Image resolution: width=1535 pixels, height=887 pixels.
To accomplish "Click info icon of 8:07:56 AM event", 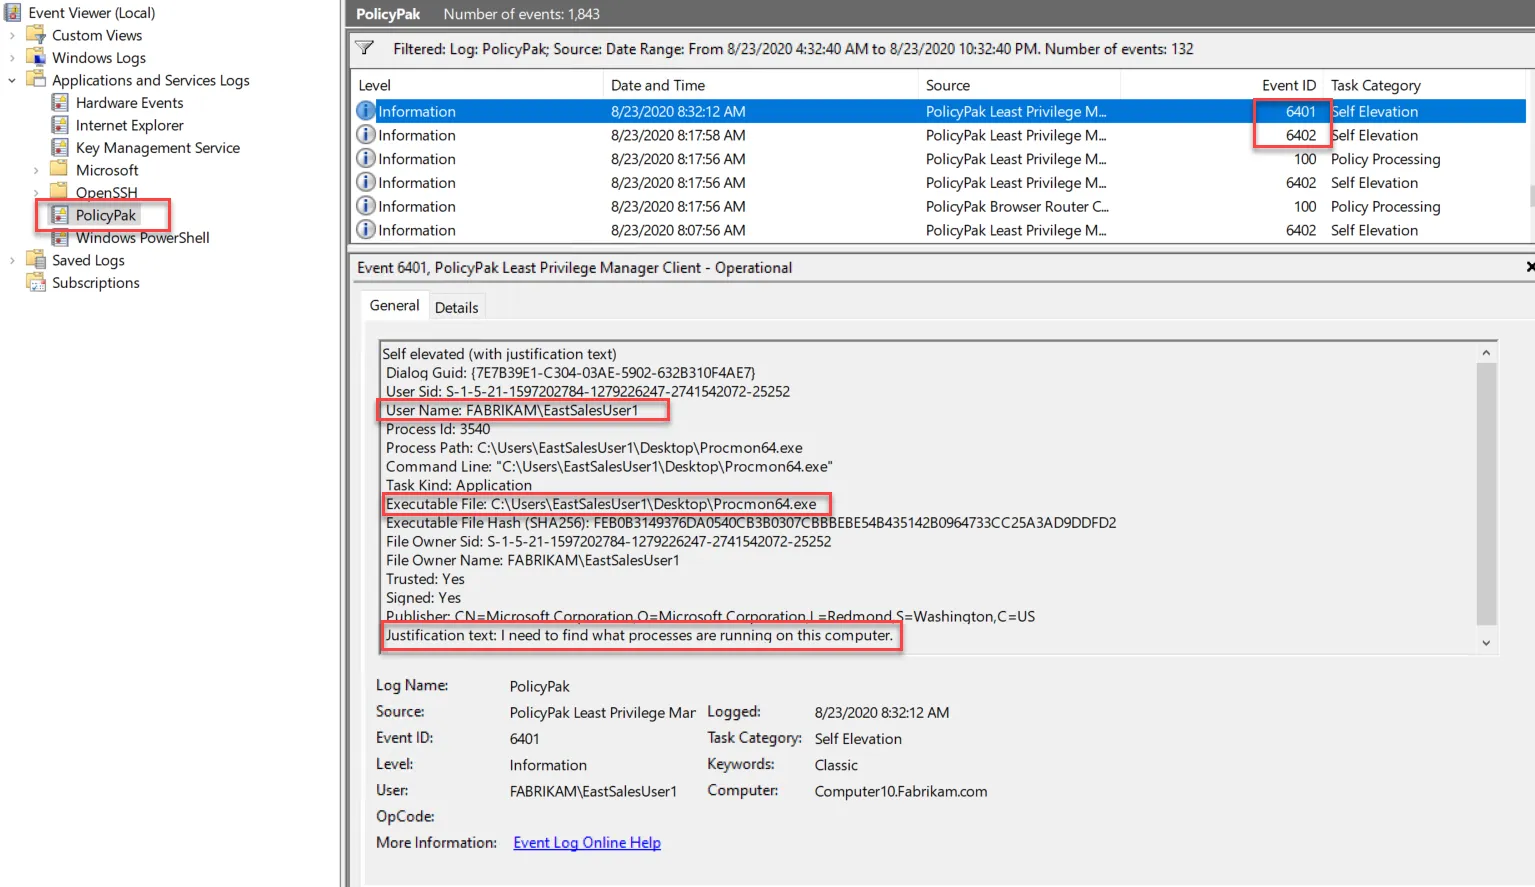I will [x=366, y=230].
